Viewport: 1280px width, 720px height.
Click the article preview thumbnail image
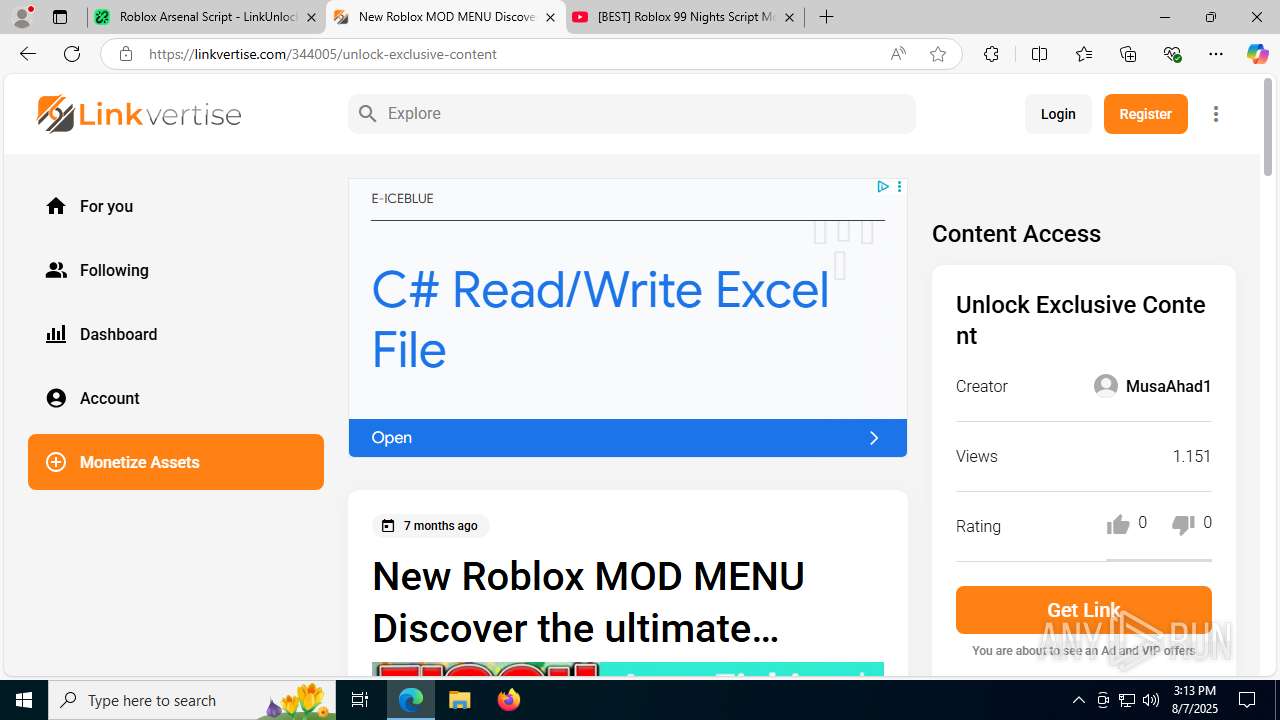point(628,669)
